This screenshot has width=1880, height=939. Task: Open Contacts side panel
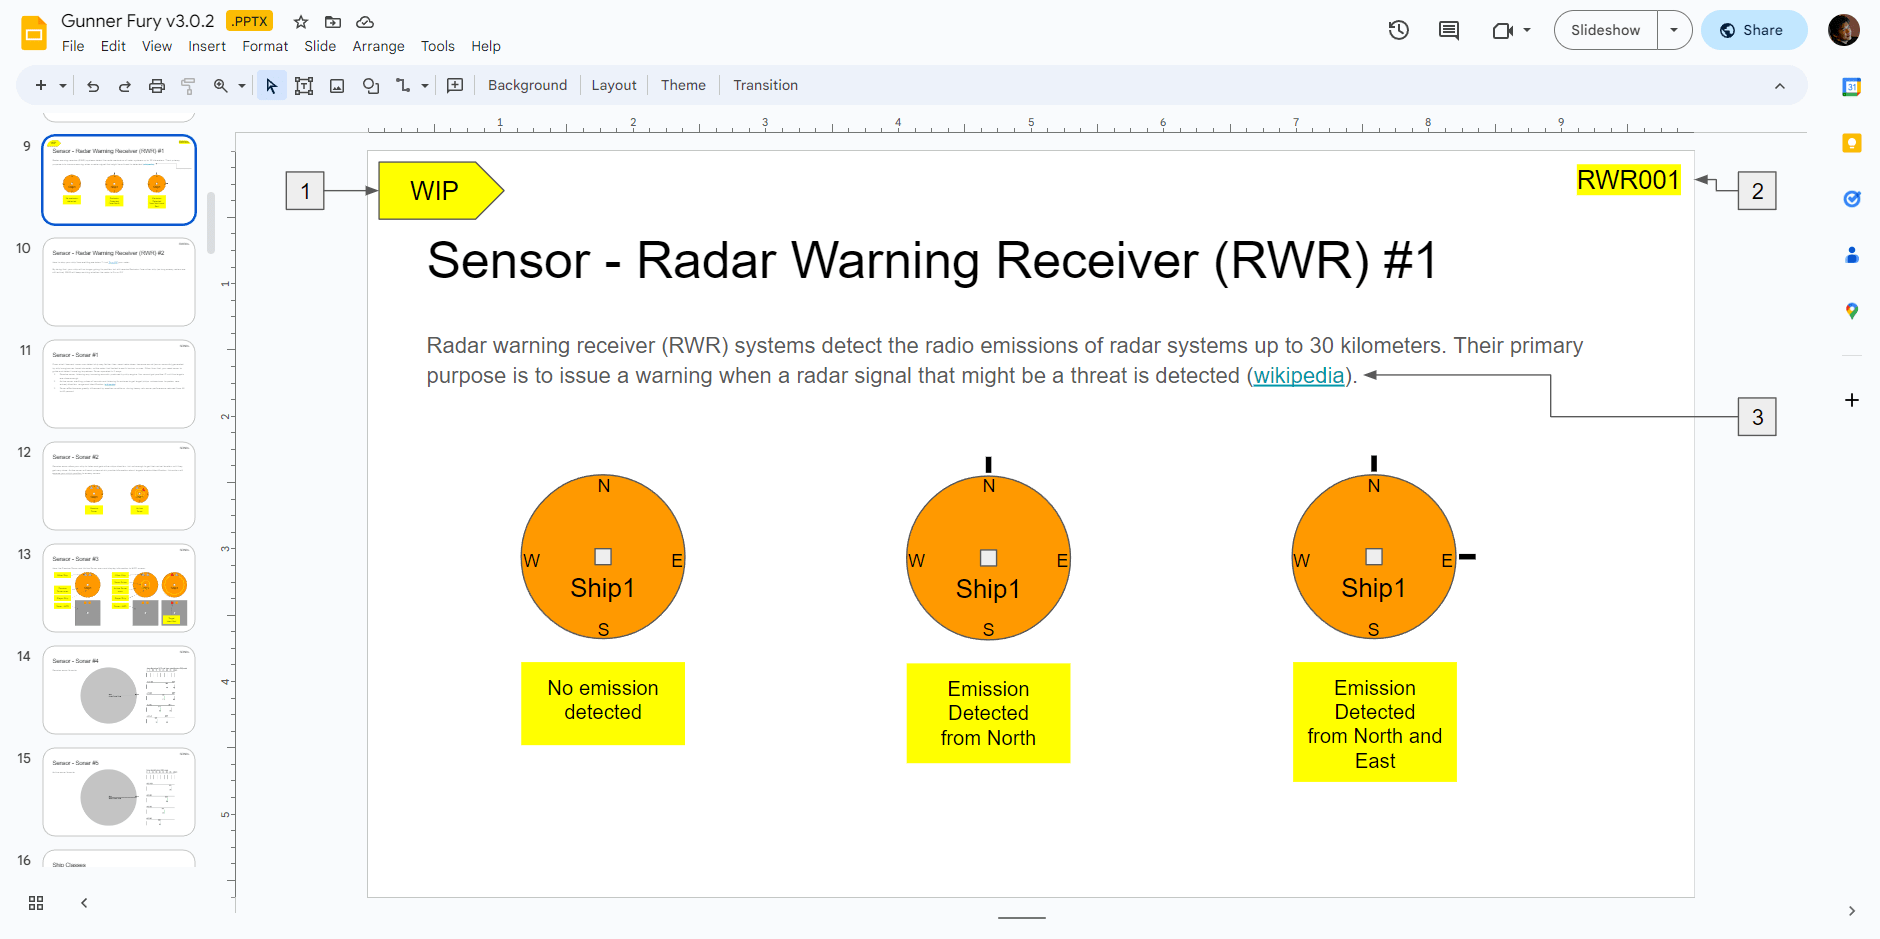point(1852,255)
